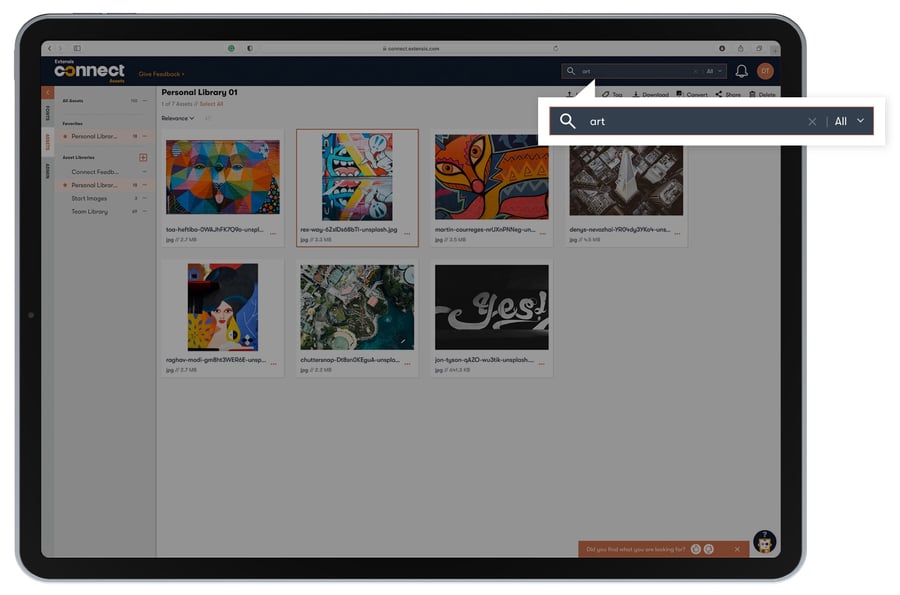Click the browser share icon
Image resolution: width=900 pixels, height=595 pixels.
pos(740,49)
